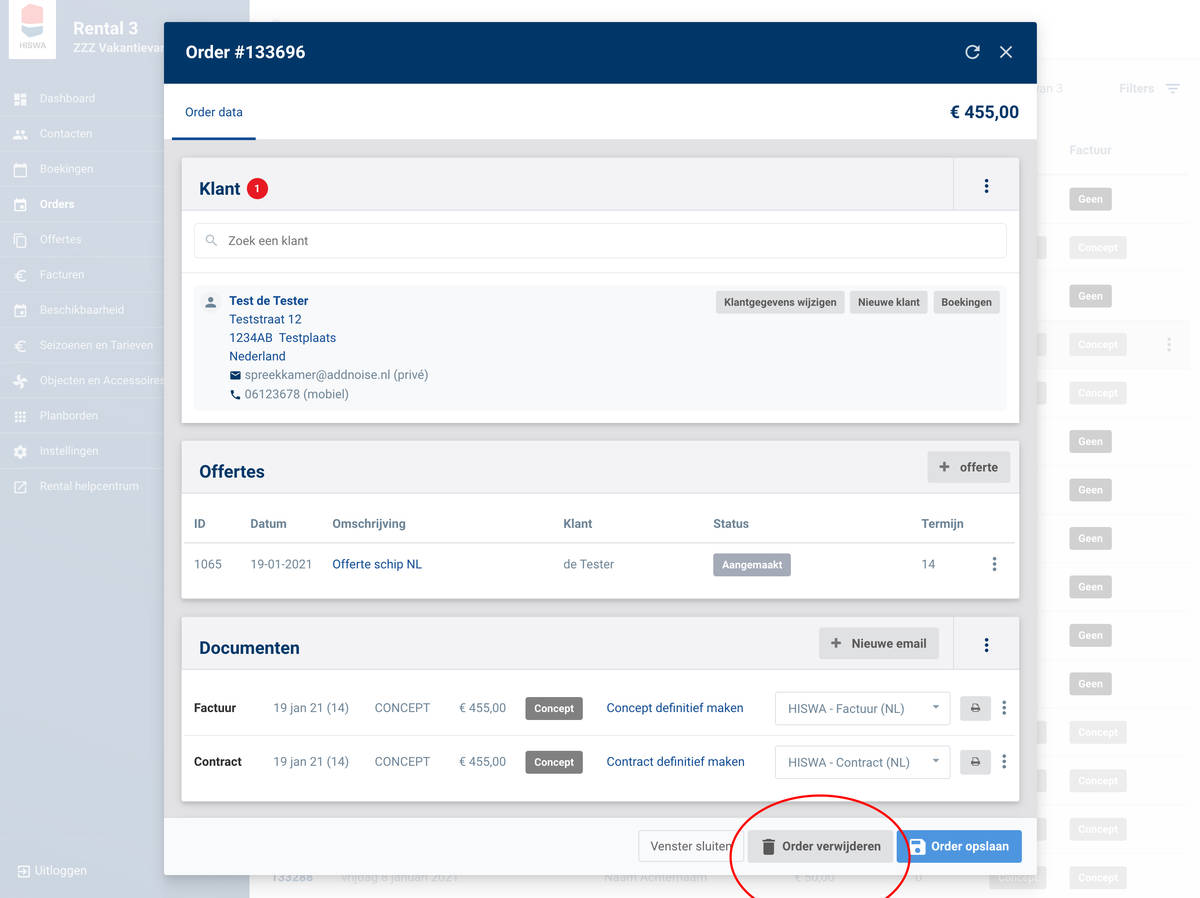Open three-dot menu for Offerte schip NL row

pyautogui.click(x=994, y=564)
